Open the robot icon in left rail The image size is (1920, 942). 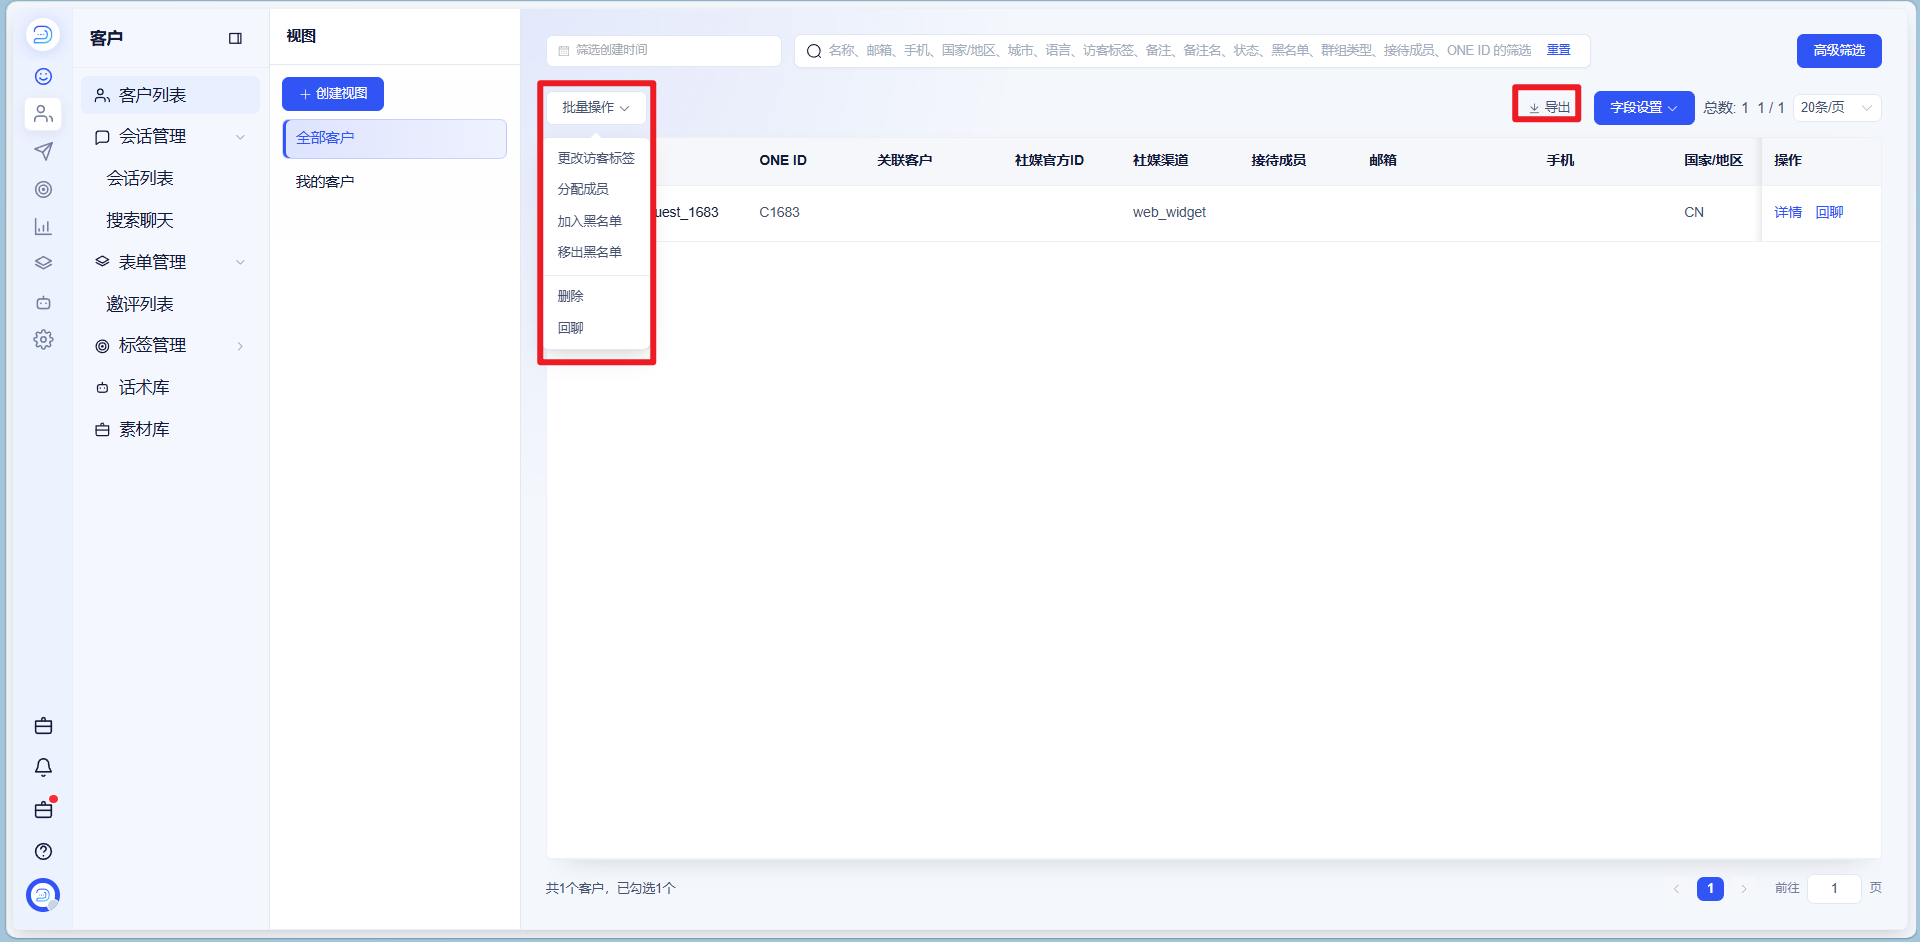pyautogui.click(x=43, y=302)
